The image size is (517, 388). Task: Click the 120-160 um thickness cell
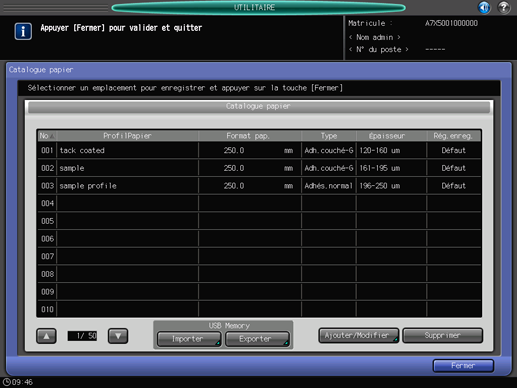pos(391,150)
